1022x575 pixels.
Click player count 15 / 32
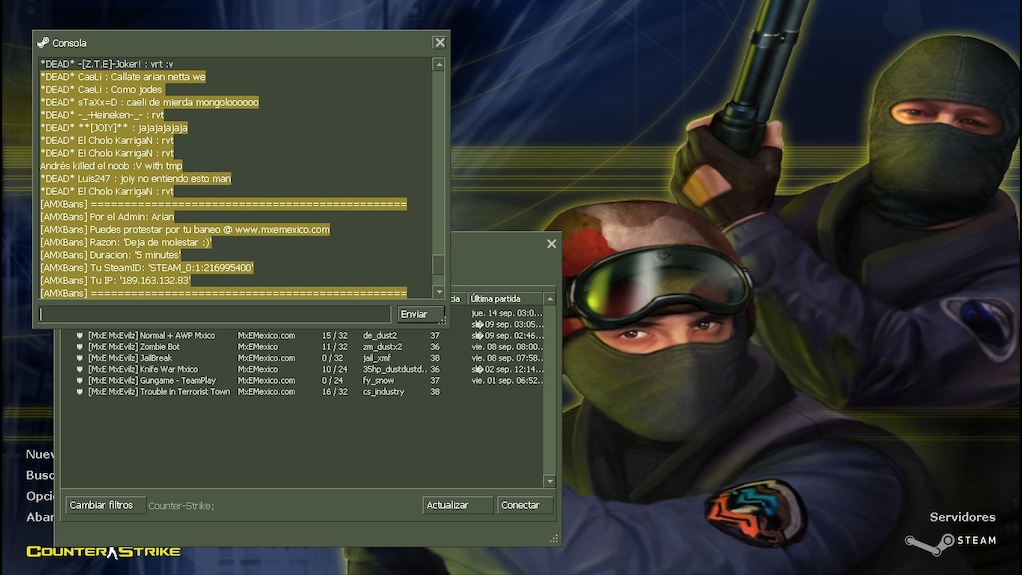(334, 336)
